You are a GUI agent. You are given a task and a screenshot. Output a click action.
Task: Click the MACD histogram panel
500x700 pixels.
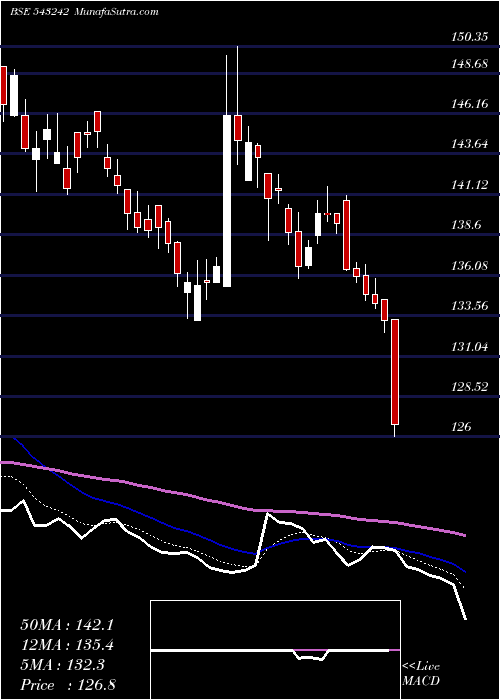pos(275,650)
